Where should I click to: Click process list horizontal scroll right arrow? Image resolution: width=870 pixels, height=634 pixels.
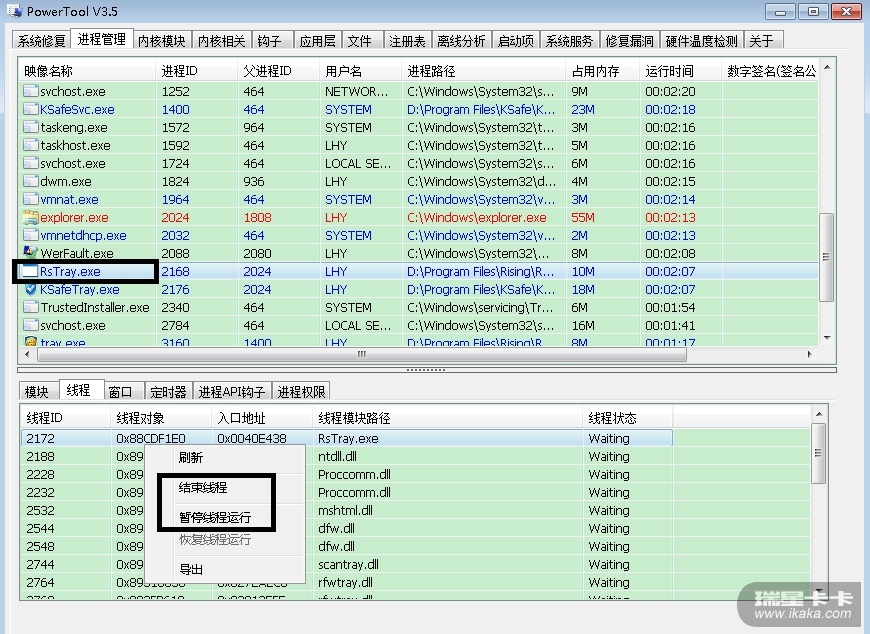(810, 354)
